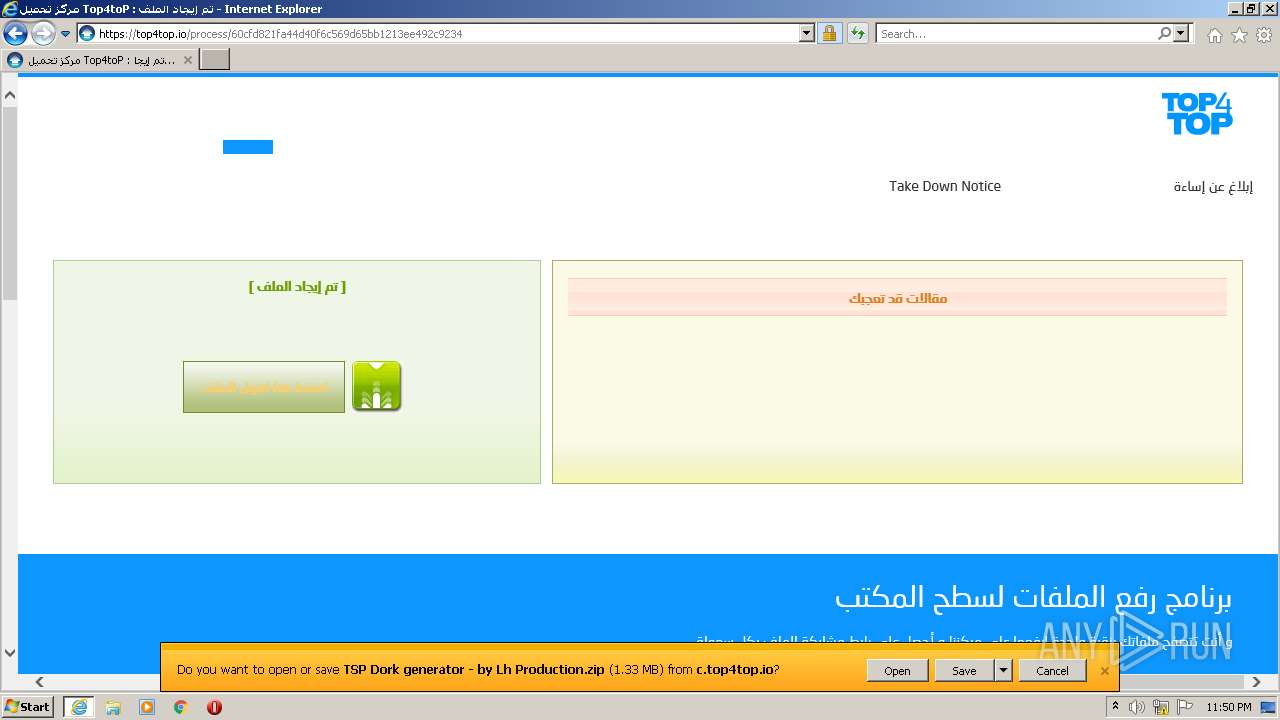Click the refresh page icon

tap(858, 33)
